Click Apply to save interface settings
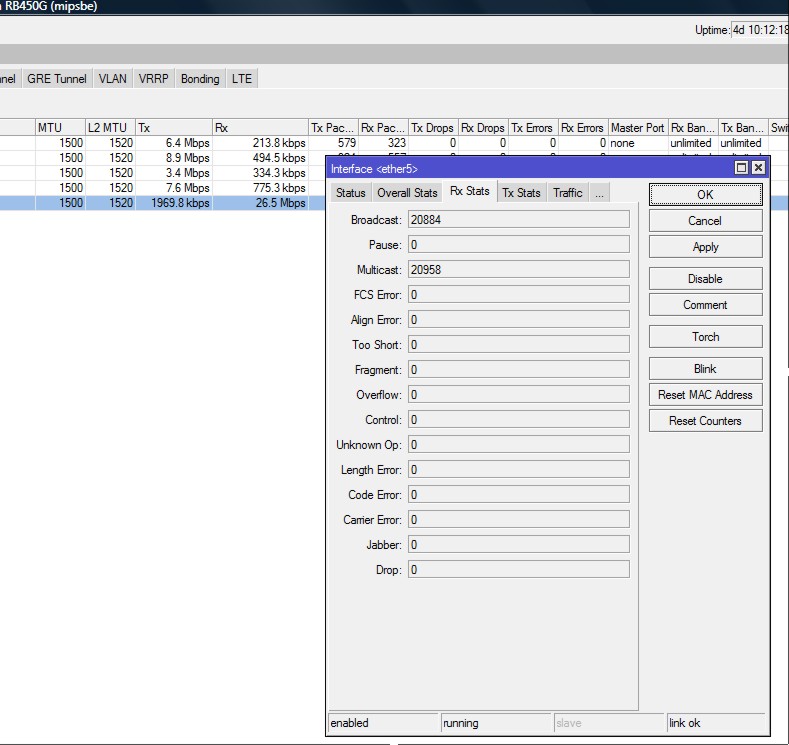The height and width of the screenshot is (745, 789). [705, 247]
